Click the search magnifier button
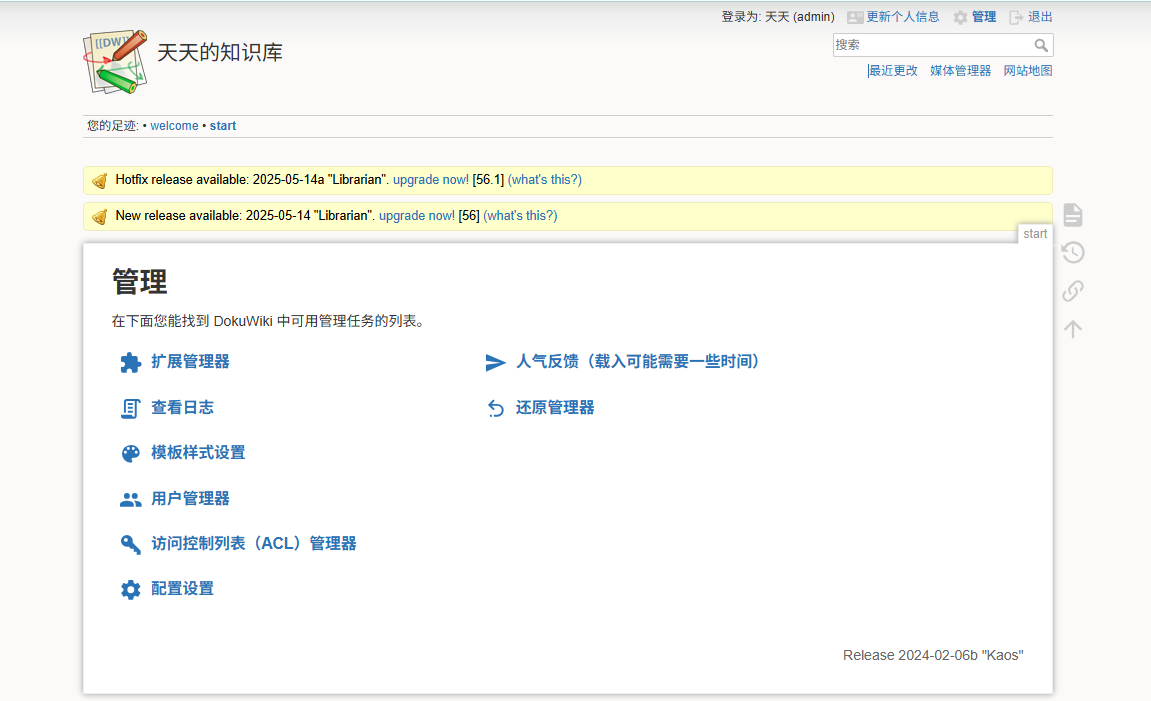Viewport: 1151px width, 701px height. click(1041, 46)
